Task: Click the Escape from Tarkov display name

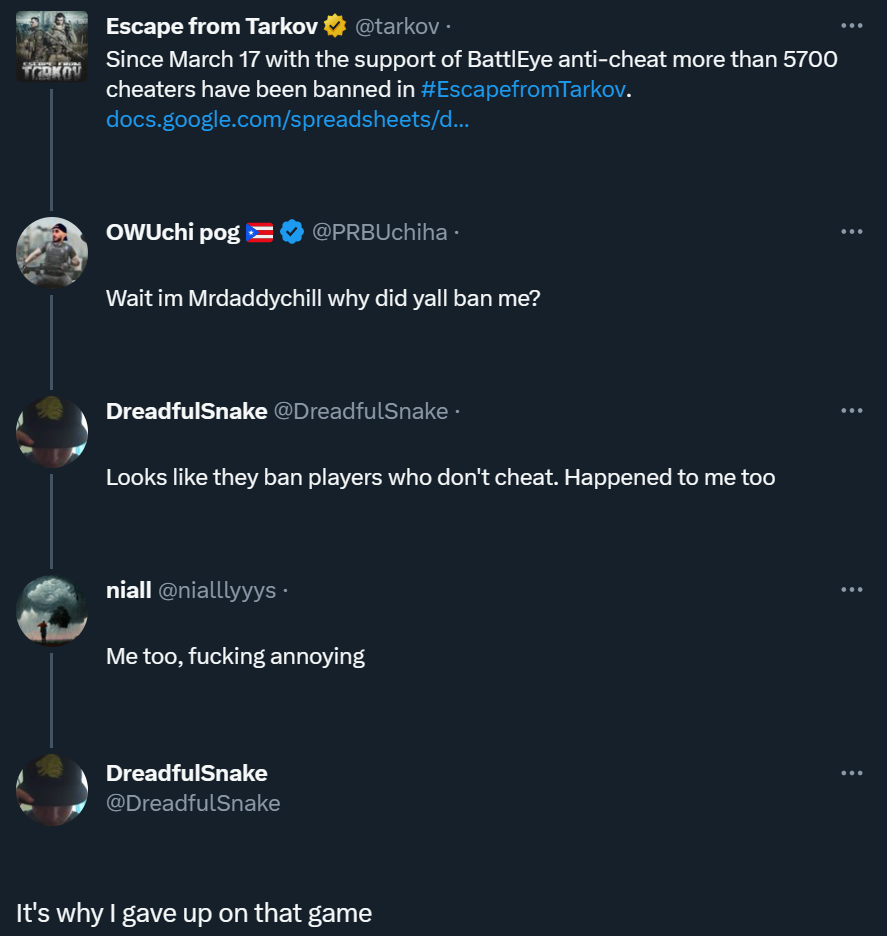Action: (x=211, y=25)
